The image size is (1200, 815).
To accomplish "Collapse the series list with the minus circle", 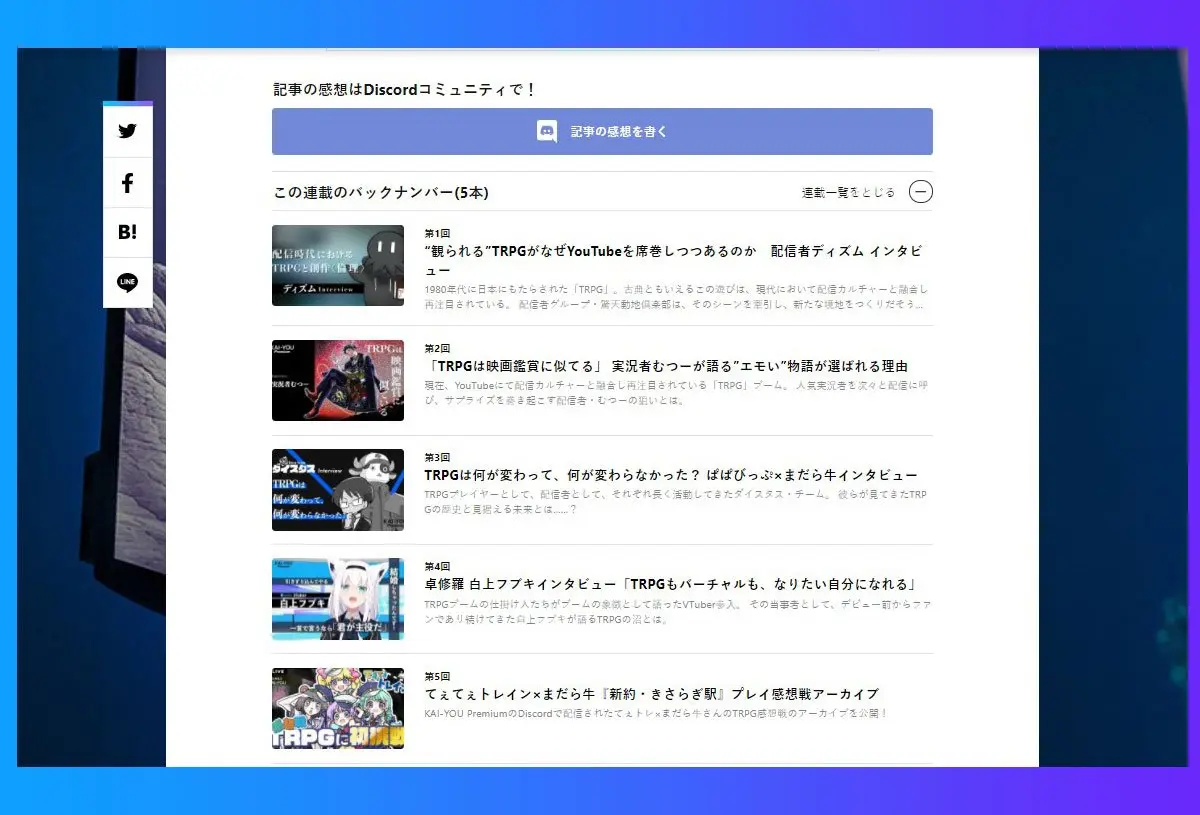I will tap(921, 192).
